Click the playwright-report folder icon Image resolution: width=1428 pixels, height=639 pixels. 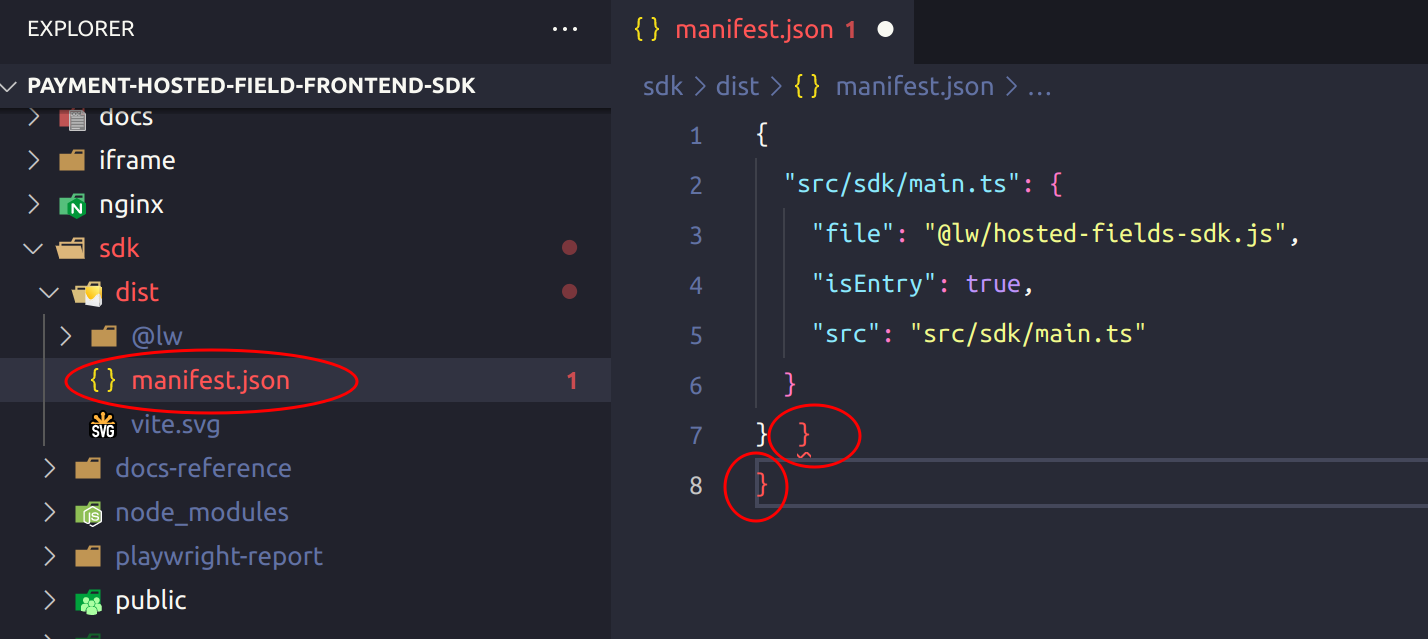point(88,557)
